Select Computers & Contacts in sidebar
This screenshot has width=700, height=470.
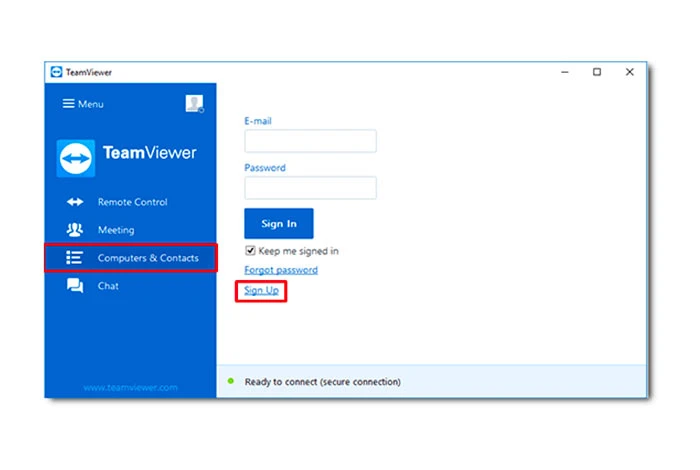point(131,258)
